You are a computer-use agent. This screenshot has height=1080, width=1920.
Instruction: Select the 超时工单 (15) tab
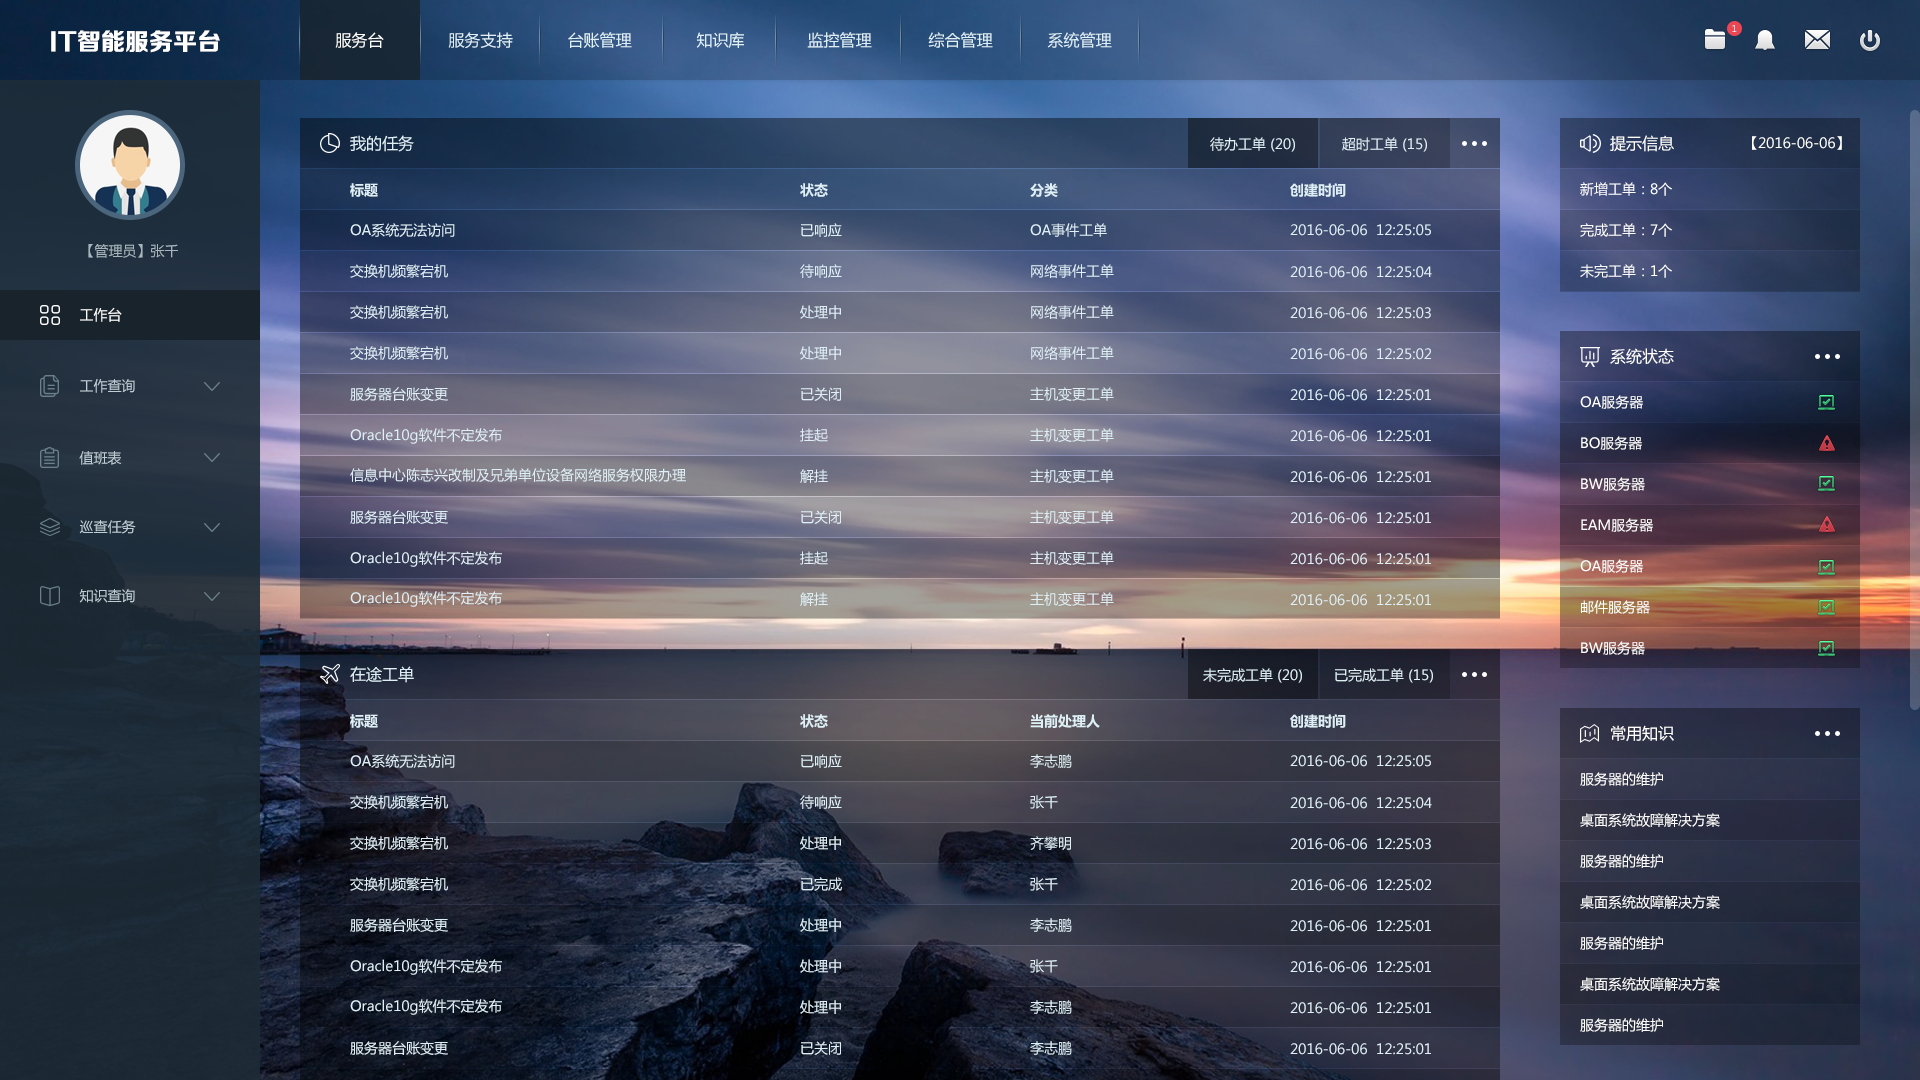1384,143
